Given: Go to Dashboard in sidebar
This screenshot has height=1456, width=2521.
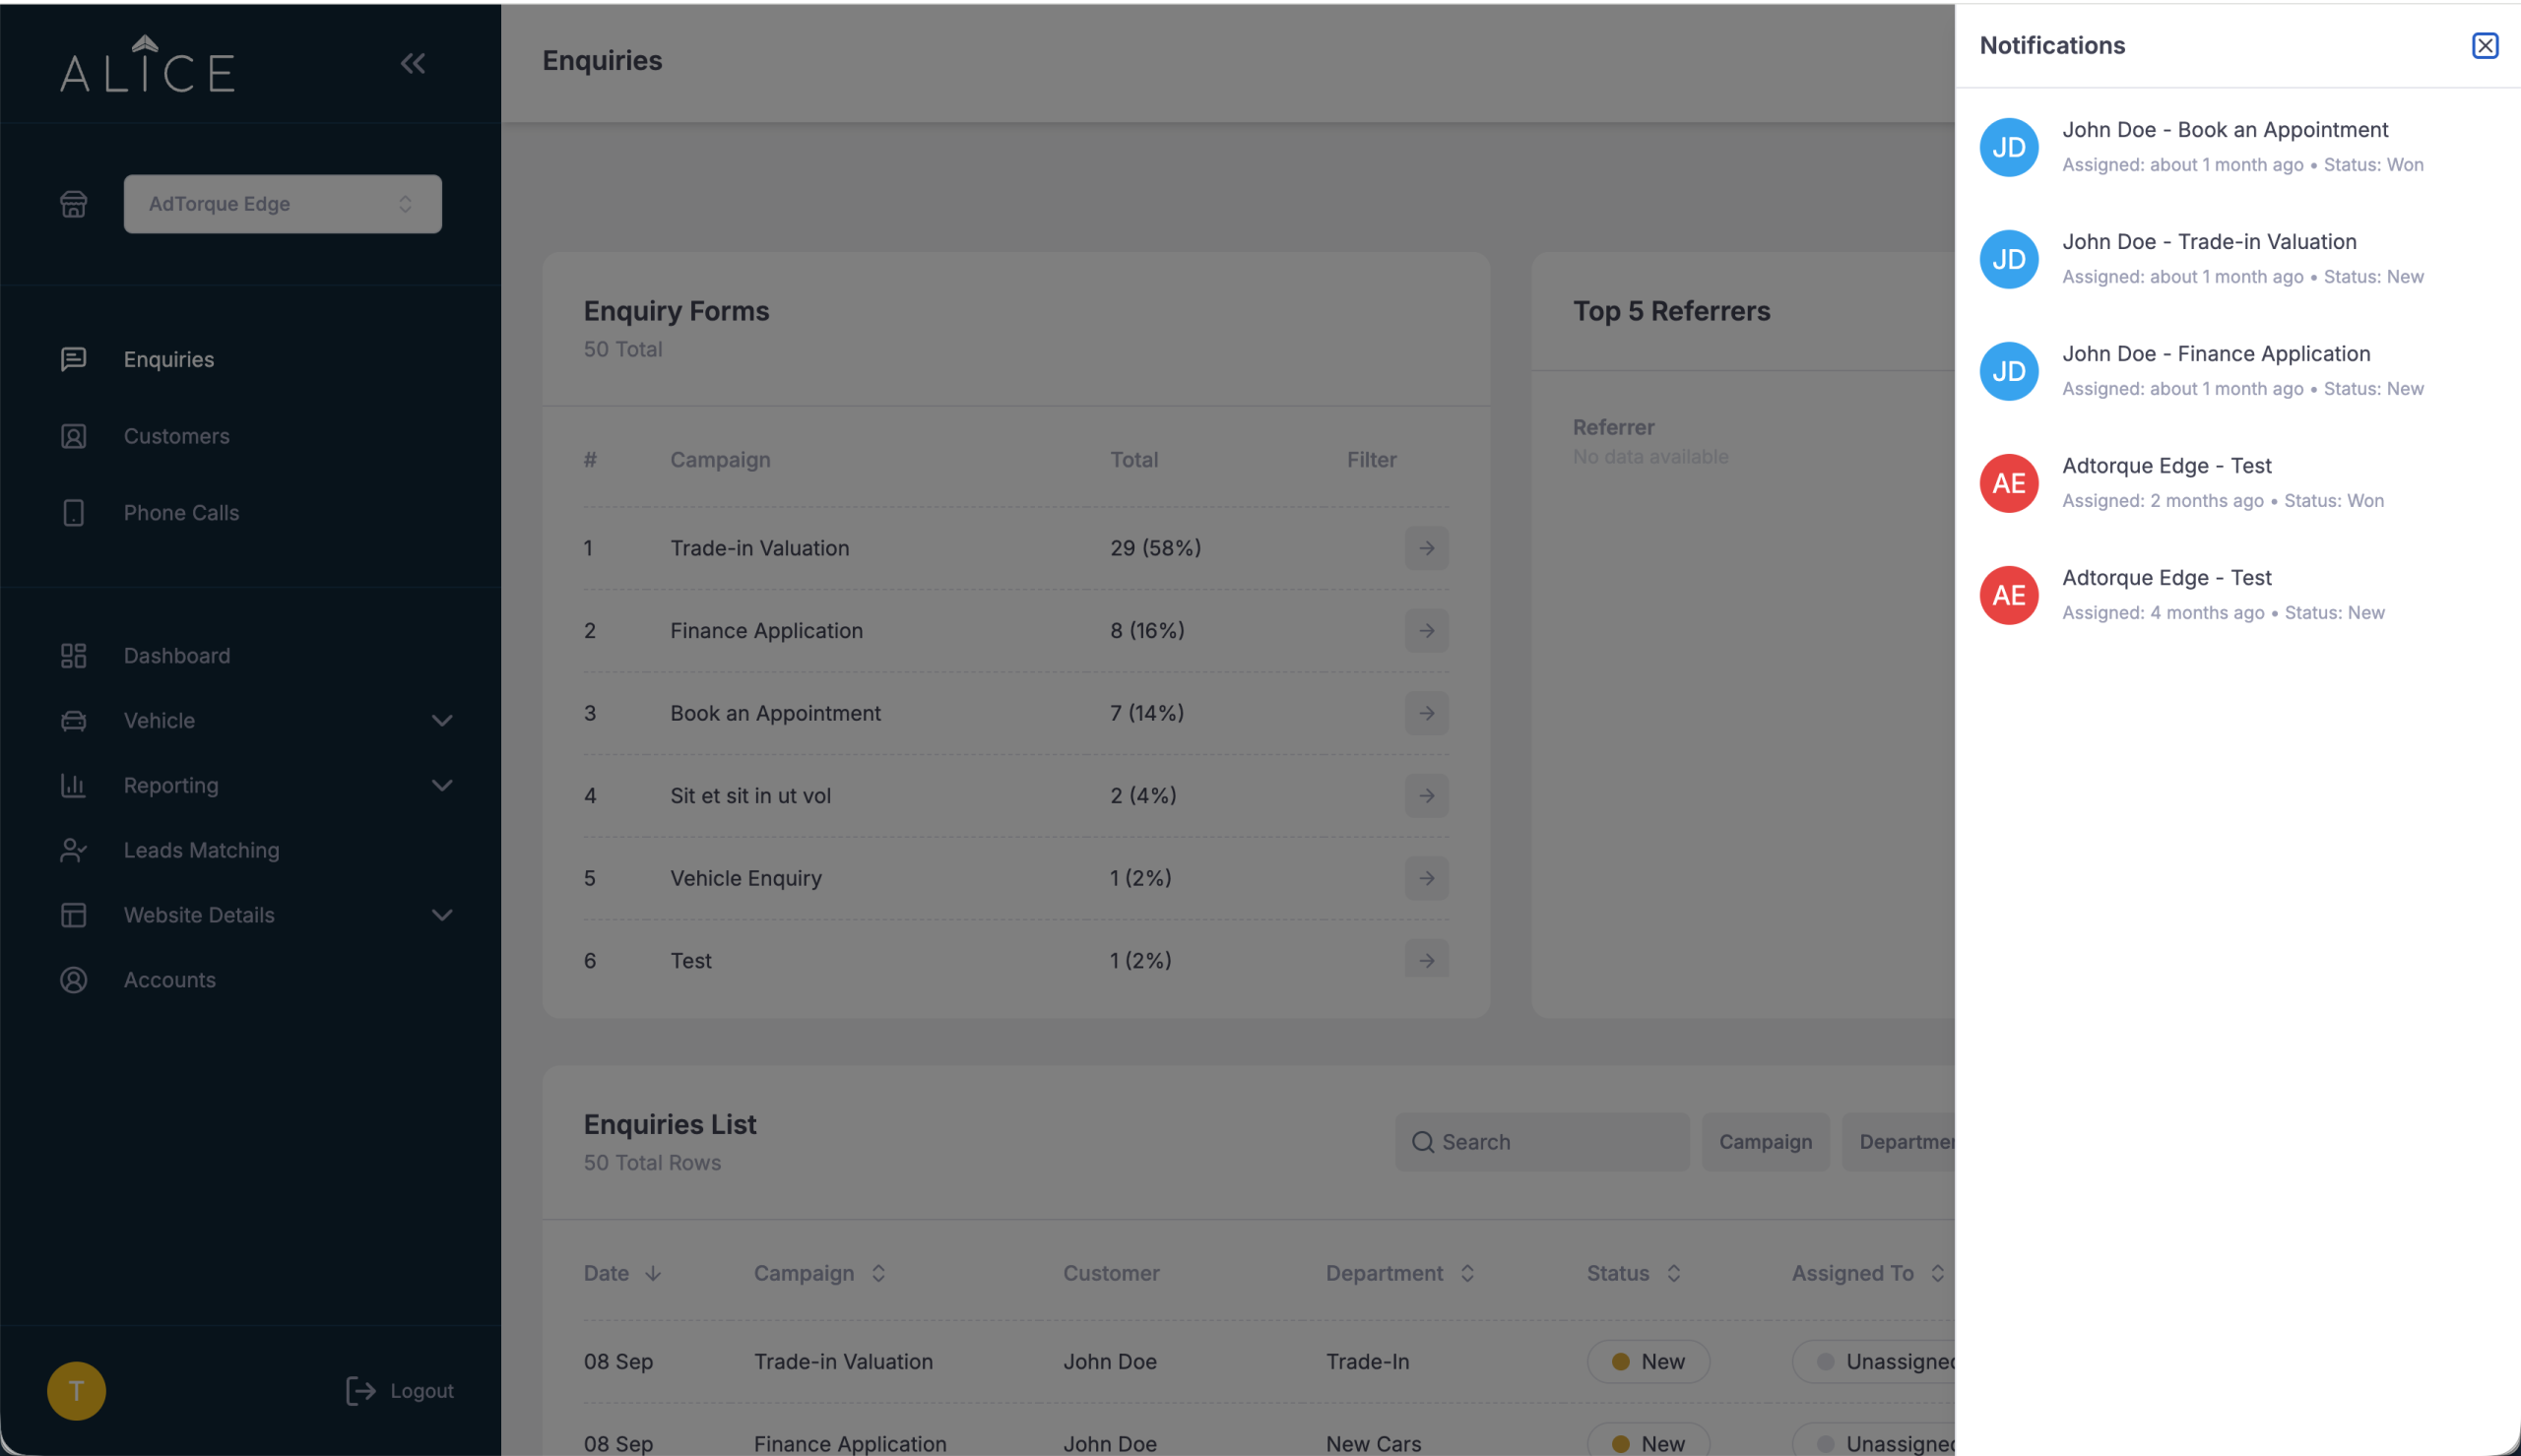Looking at the screenshot, I should point(176,656).
